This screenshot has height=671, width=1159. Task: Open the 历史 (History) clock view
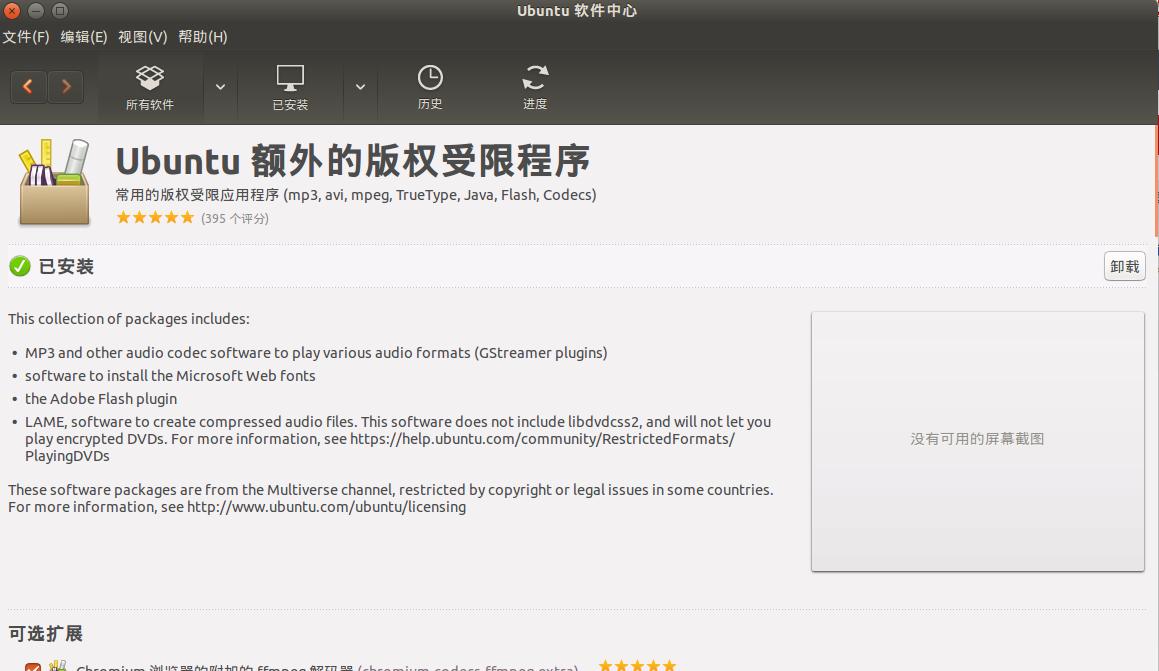point(429,88)
